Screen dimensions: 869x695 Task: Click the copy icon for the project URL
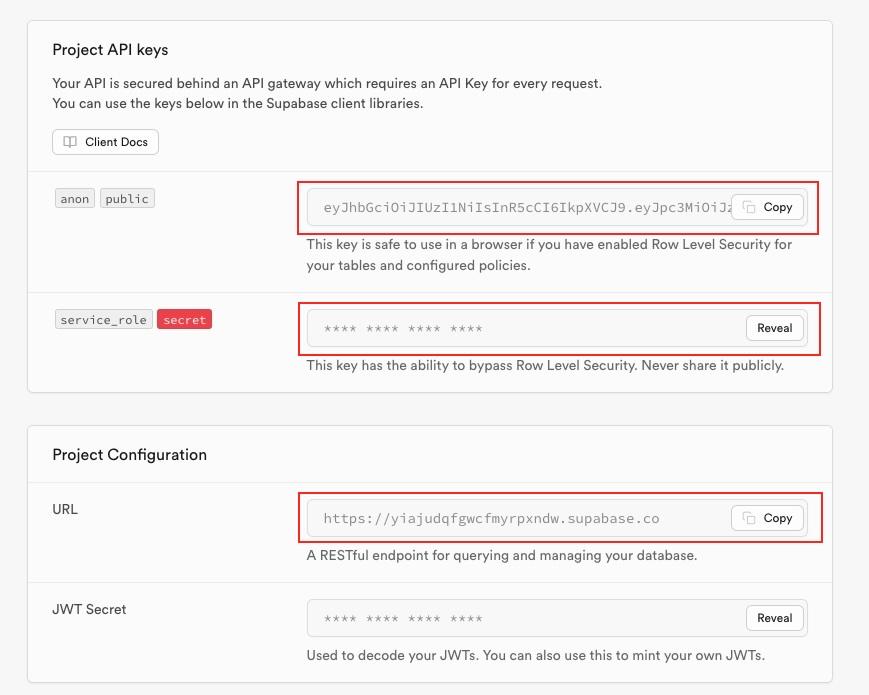pyautogui.click(x=749, y=518)
